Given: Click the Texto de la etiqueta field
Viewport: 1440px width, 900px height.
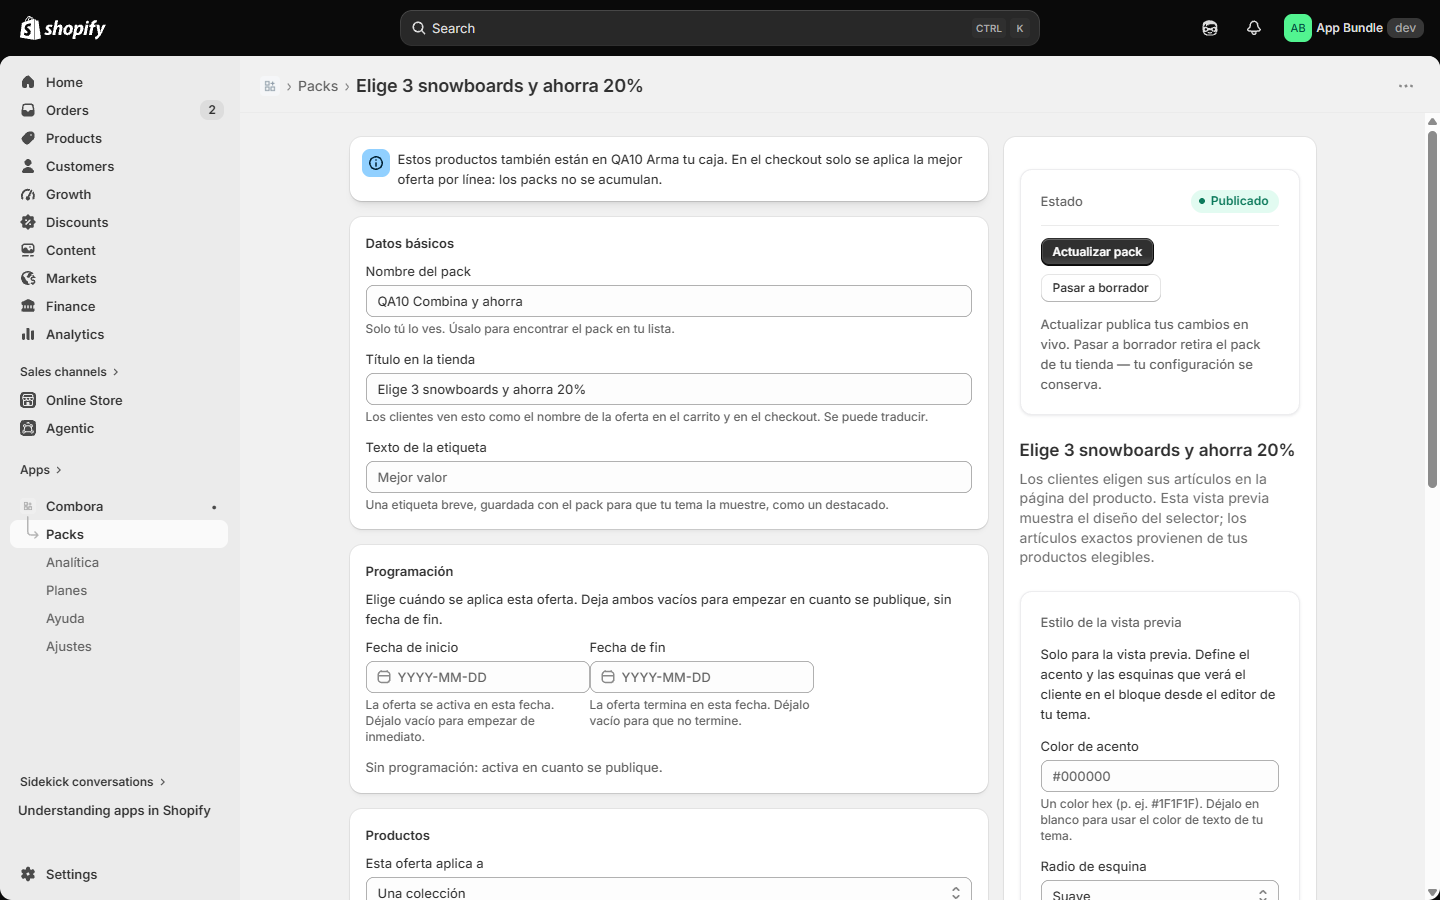Looking at the screenshot, I should 668,477.
